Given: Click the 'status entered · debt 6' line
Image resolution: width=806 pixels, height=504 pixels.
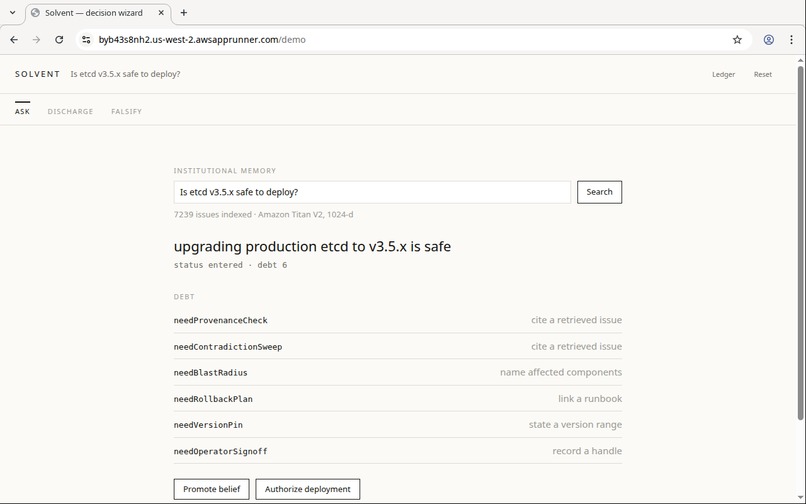Looking at the screenshot, I should pyautogui.click(x=230, y=265).
